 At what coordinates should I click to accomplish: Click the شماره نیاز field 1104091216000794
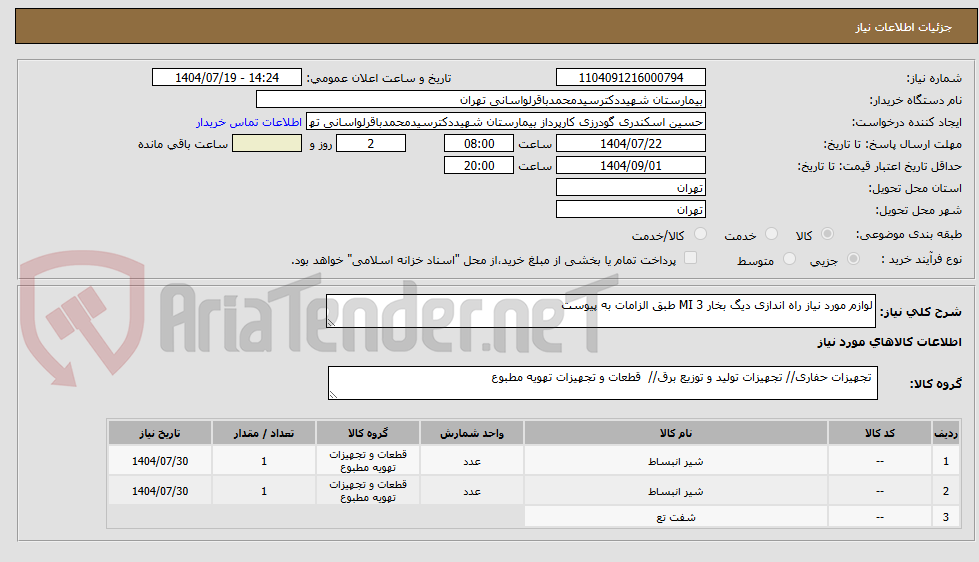click(x=631, y=77)
